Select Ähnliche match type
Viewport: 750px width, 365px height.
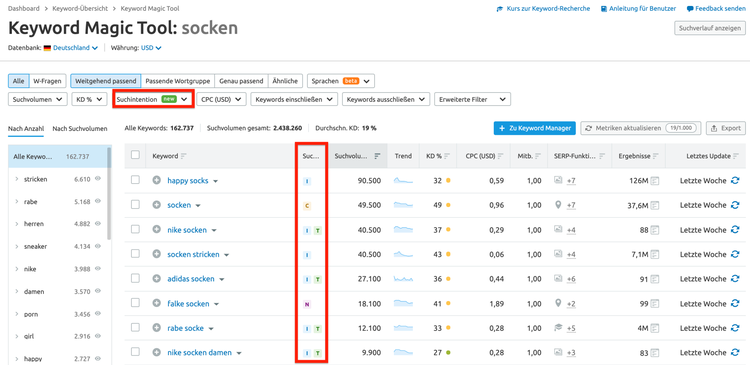pos(285,81)
